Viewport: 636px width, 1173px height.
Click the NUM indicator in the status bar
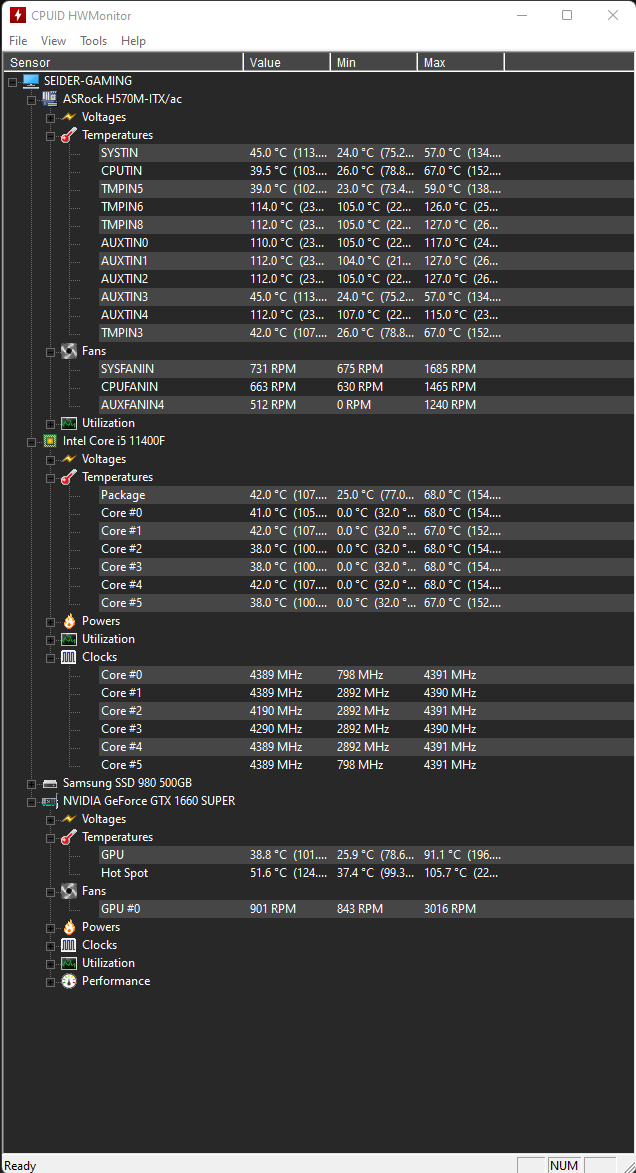[563, 1164]
